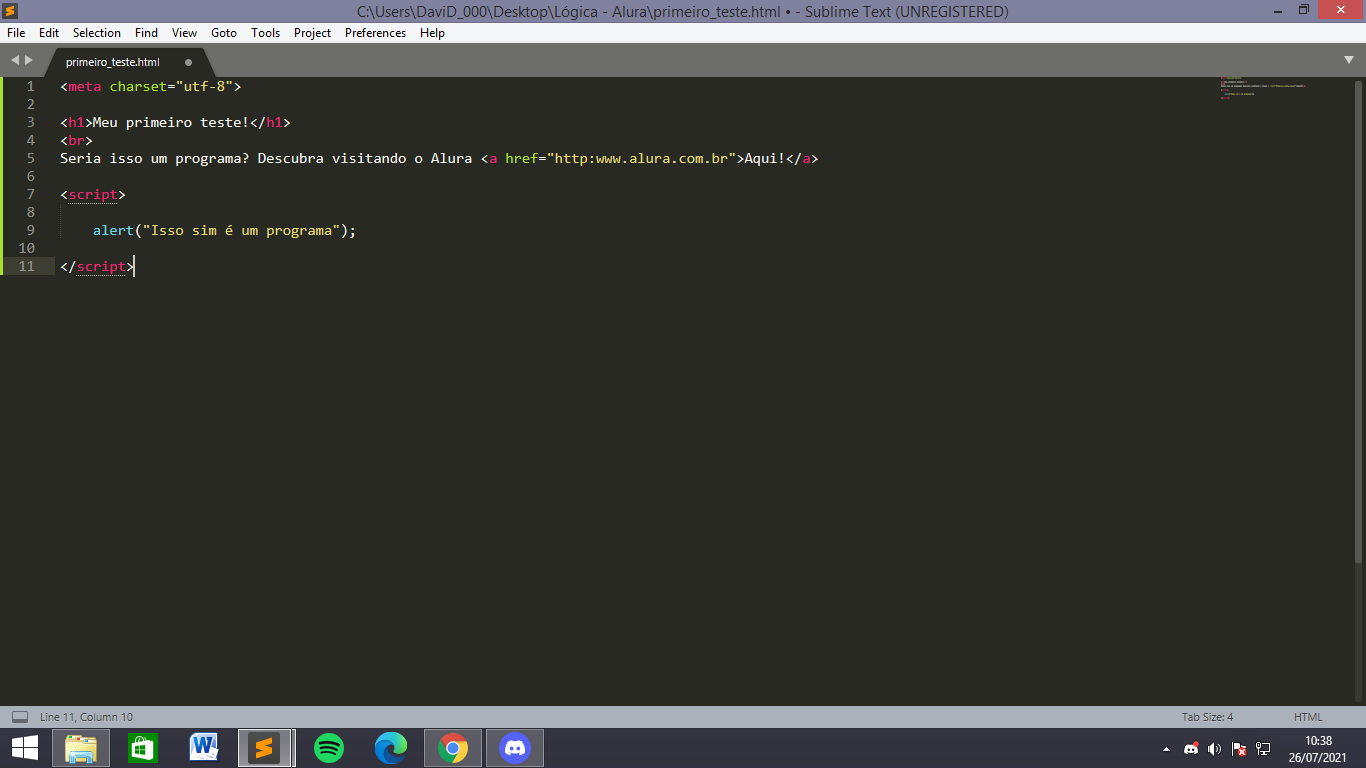
Task: Go to next tab with right arrow
Action: point(29,61)
